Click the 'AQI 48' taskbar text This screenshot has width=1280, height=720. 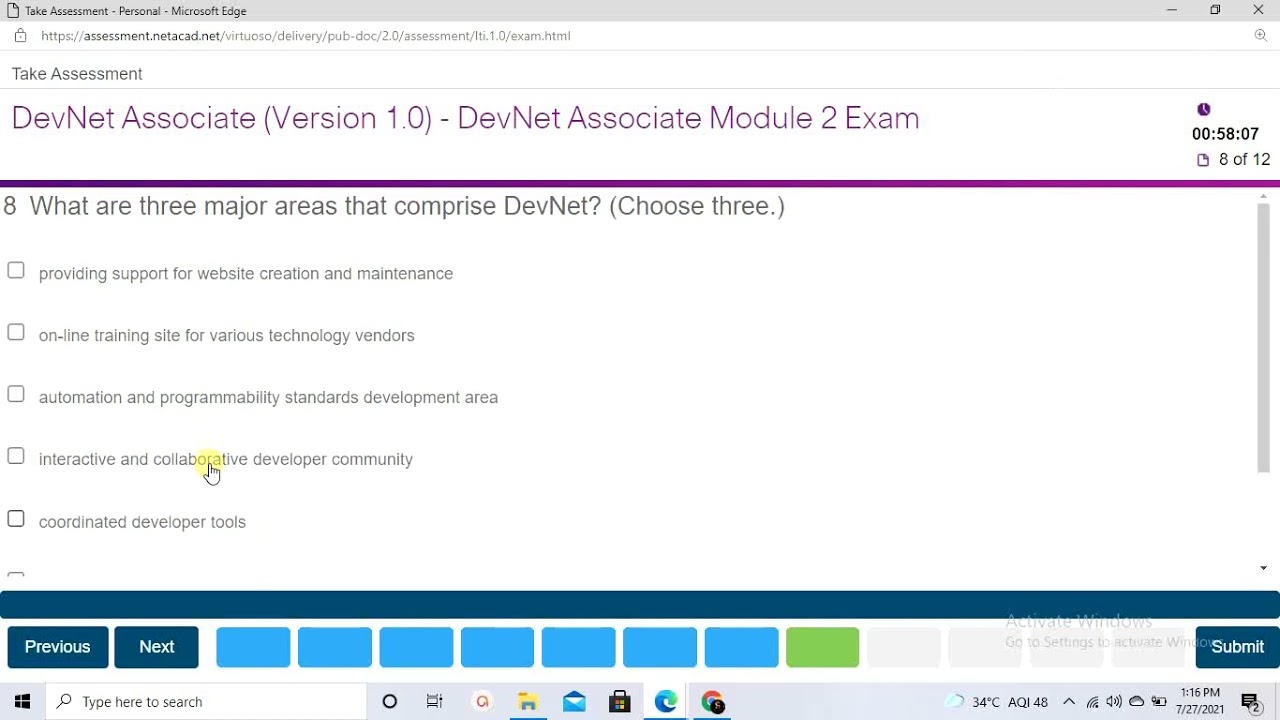[x=1028, y=702]
